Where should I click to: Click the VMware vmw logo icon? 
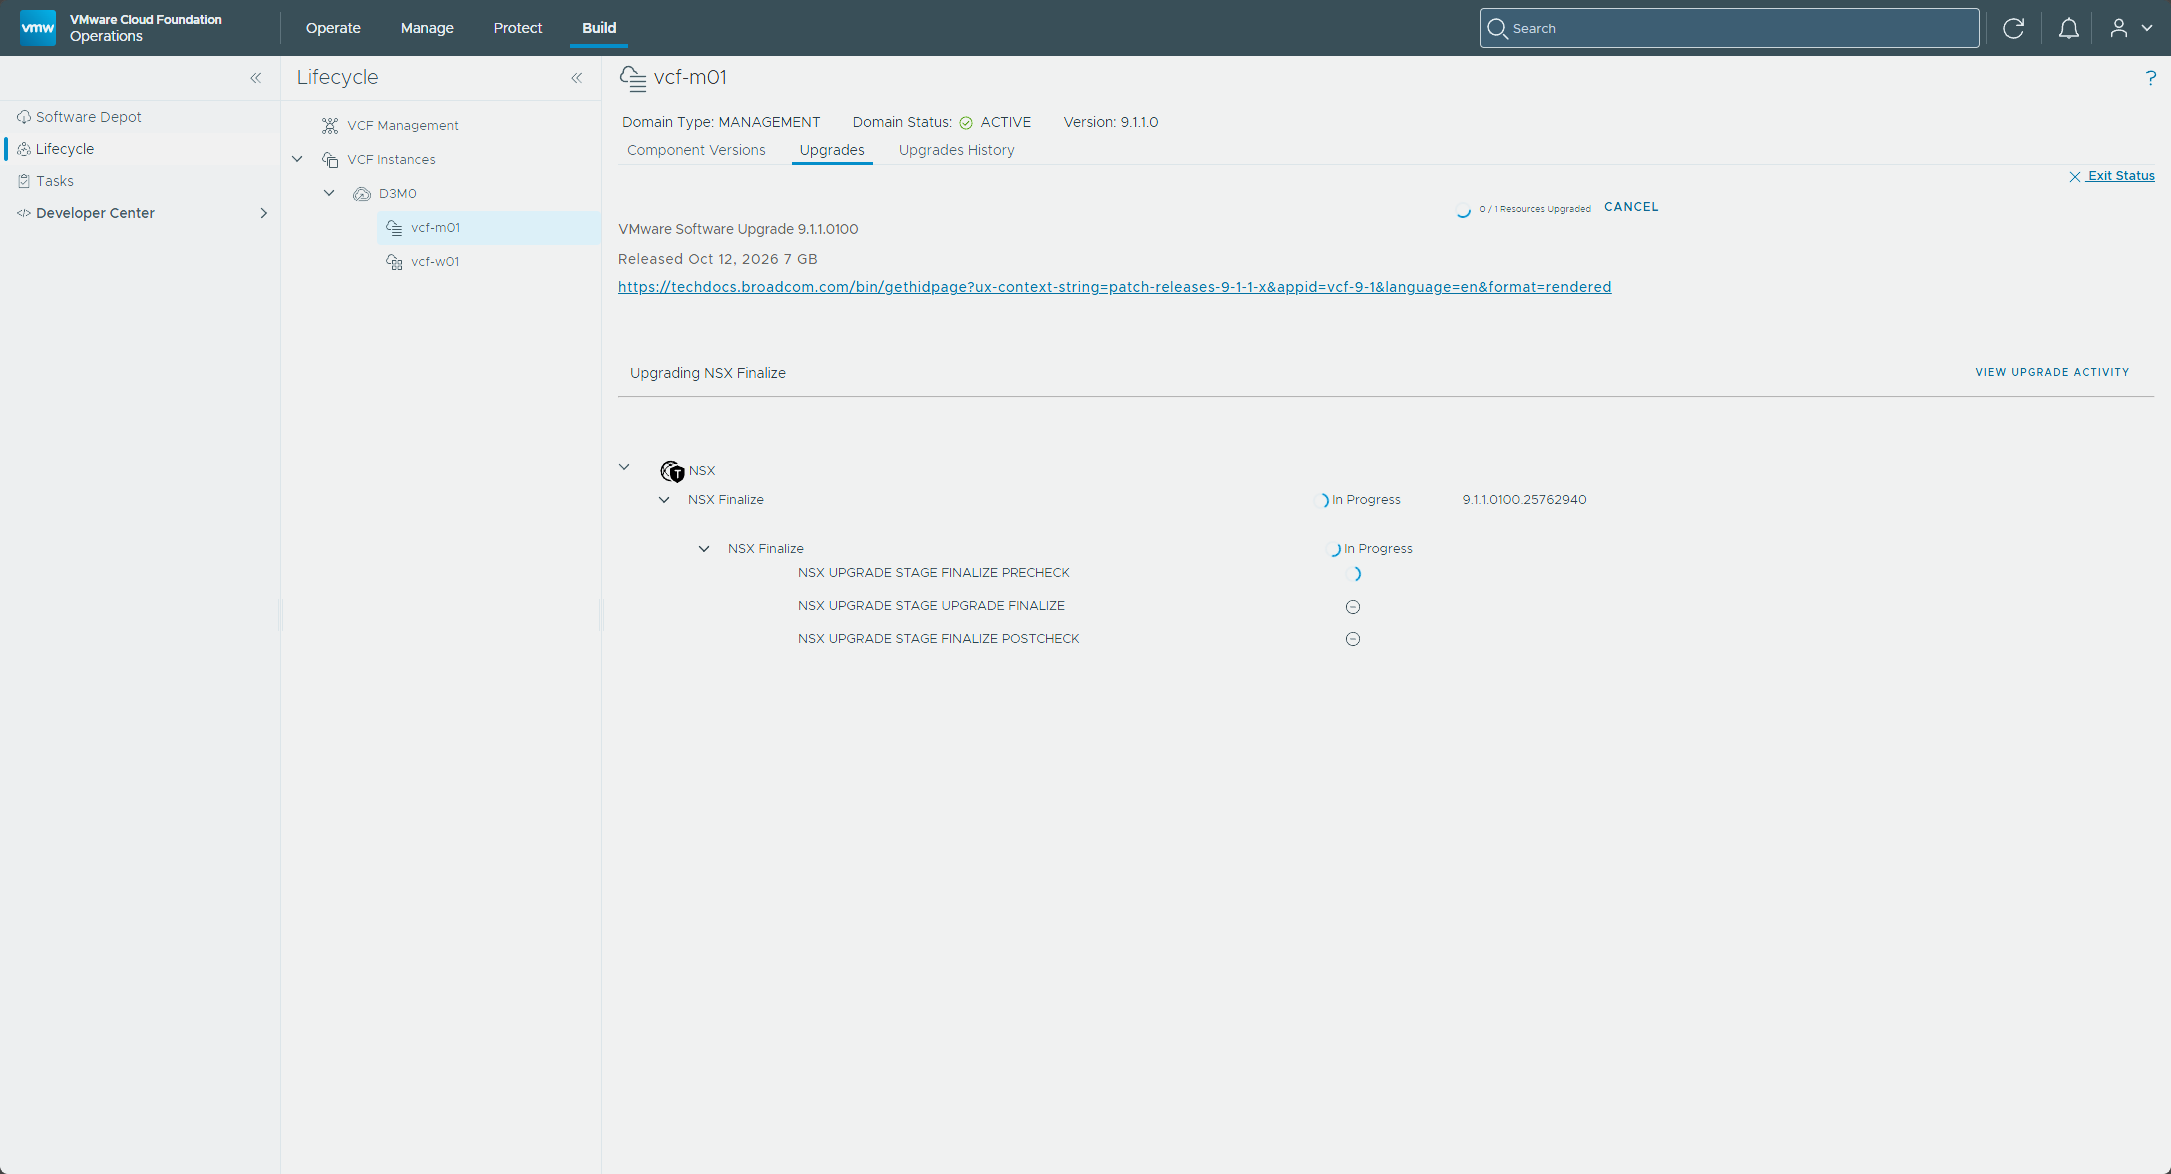(38, 28)
